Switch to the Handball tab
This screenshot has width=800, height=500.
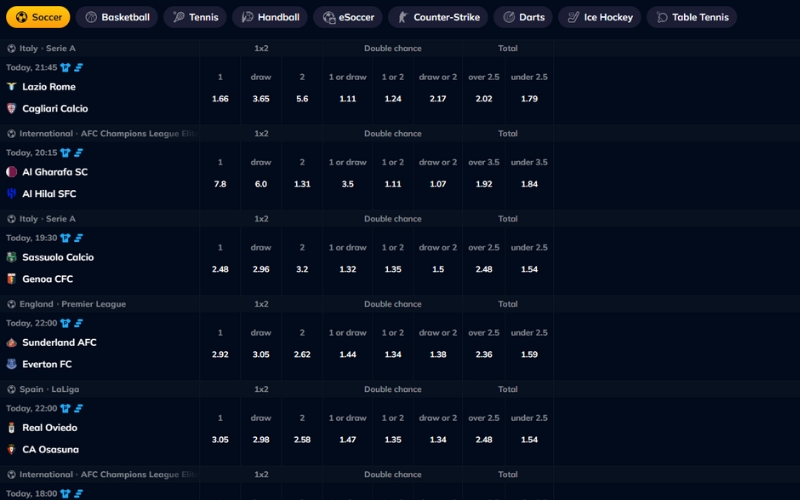click(x=270, y=17)
